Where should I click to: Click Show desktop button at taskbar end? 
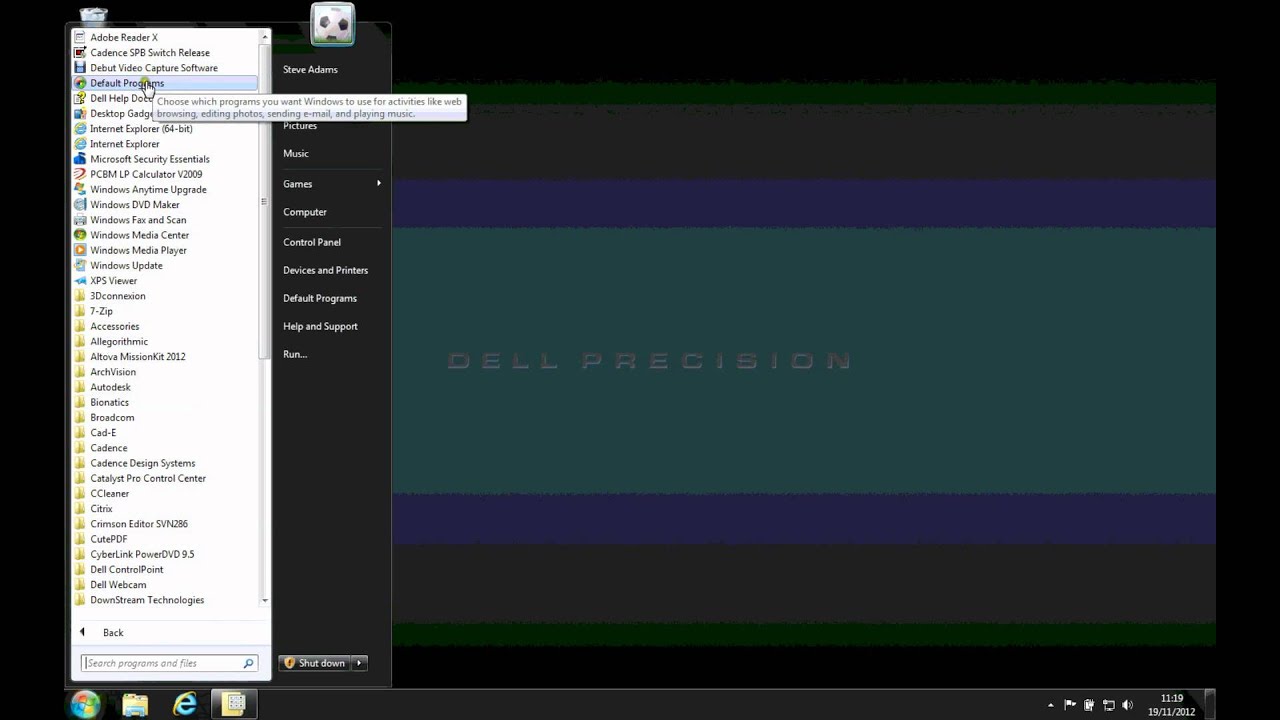point(1210,705)
